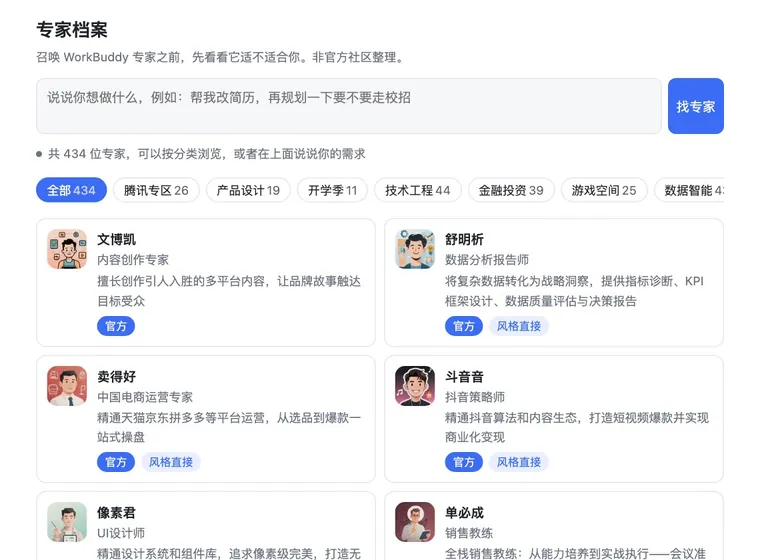This screenshot has width=760, height=560.
Task: Click 风格直接 tag on 卖得好 card
Action: tap(171, 462)
